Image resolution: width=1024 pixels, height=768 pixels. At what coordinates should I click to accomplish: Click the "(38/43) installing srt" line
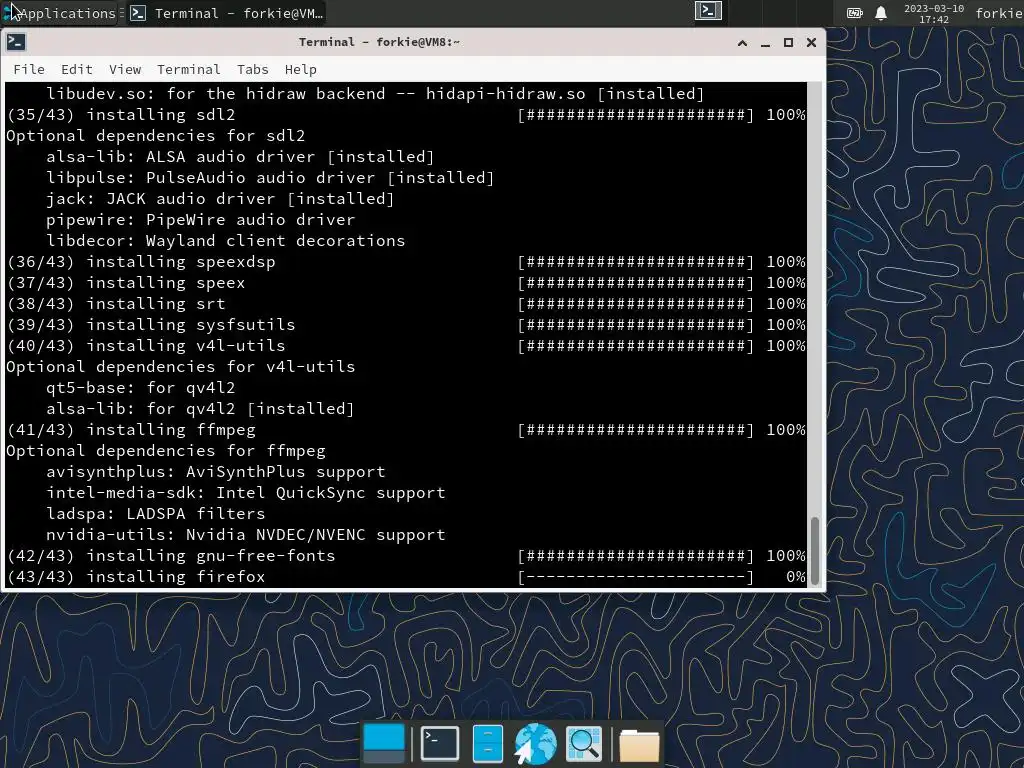[x=116, y=304]
